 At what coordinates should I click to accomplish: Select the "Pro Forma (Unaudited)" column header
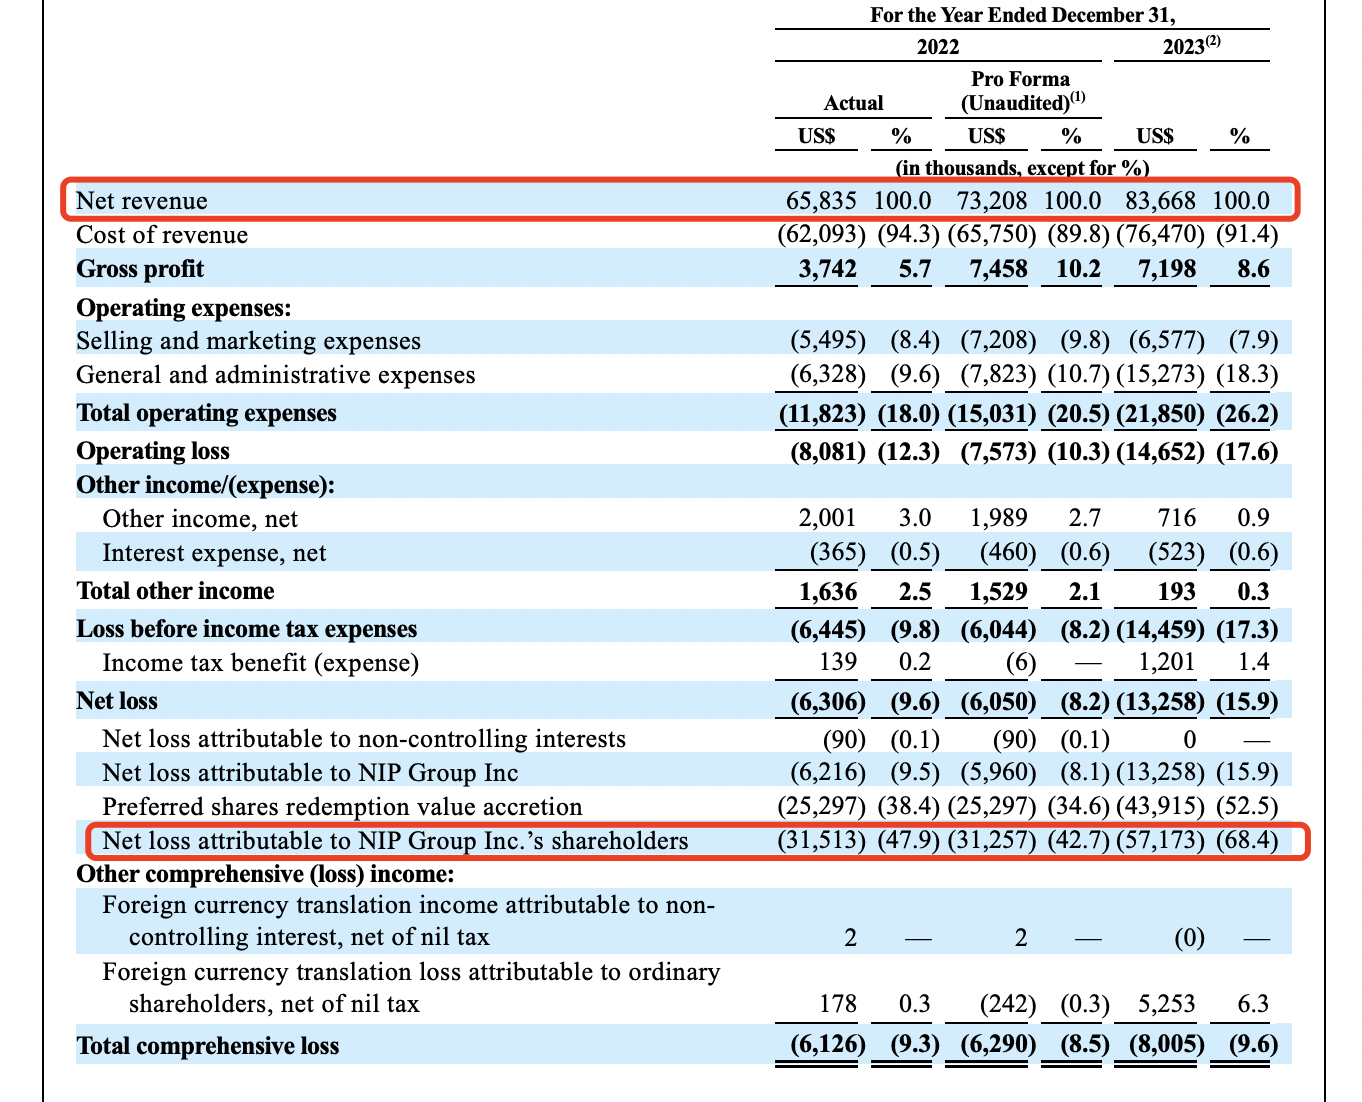[1021, 91]
